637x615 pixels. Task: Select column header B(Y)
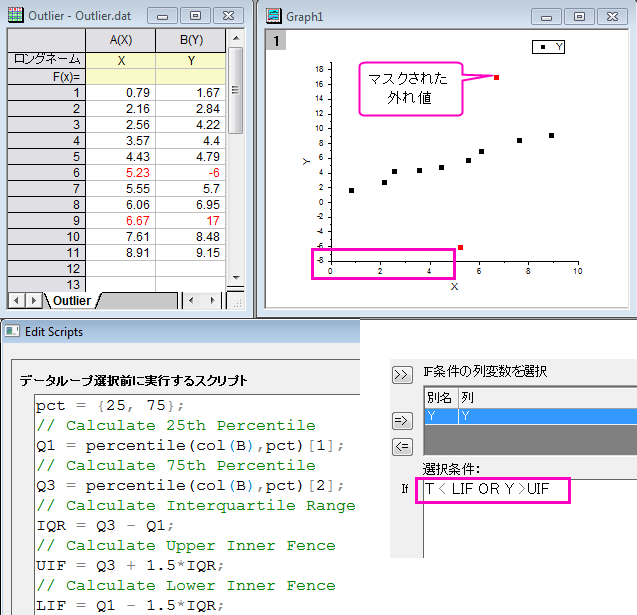(x=191, y=40)
